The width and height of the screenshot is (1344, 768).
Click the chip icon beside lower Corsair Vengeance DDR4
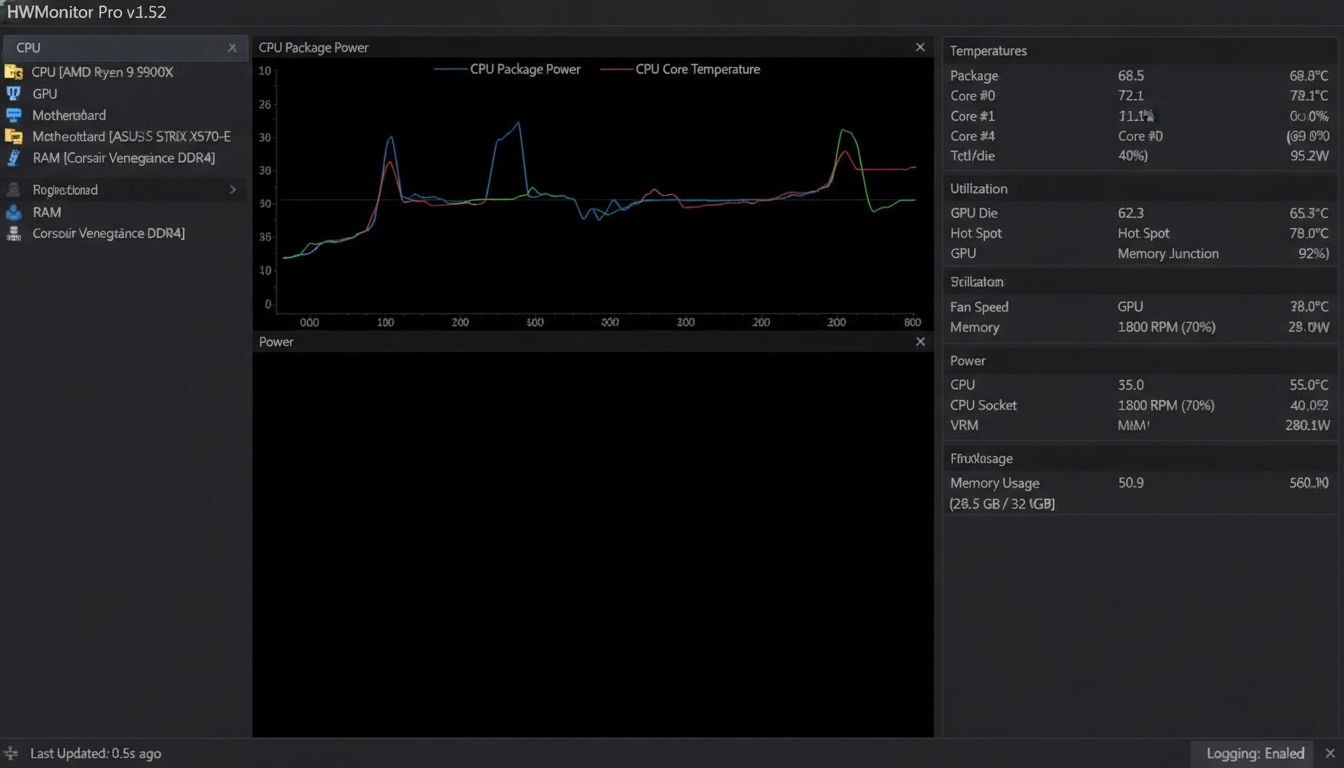click(13, 233)
